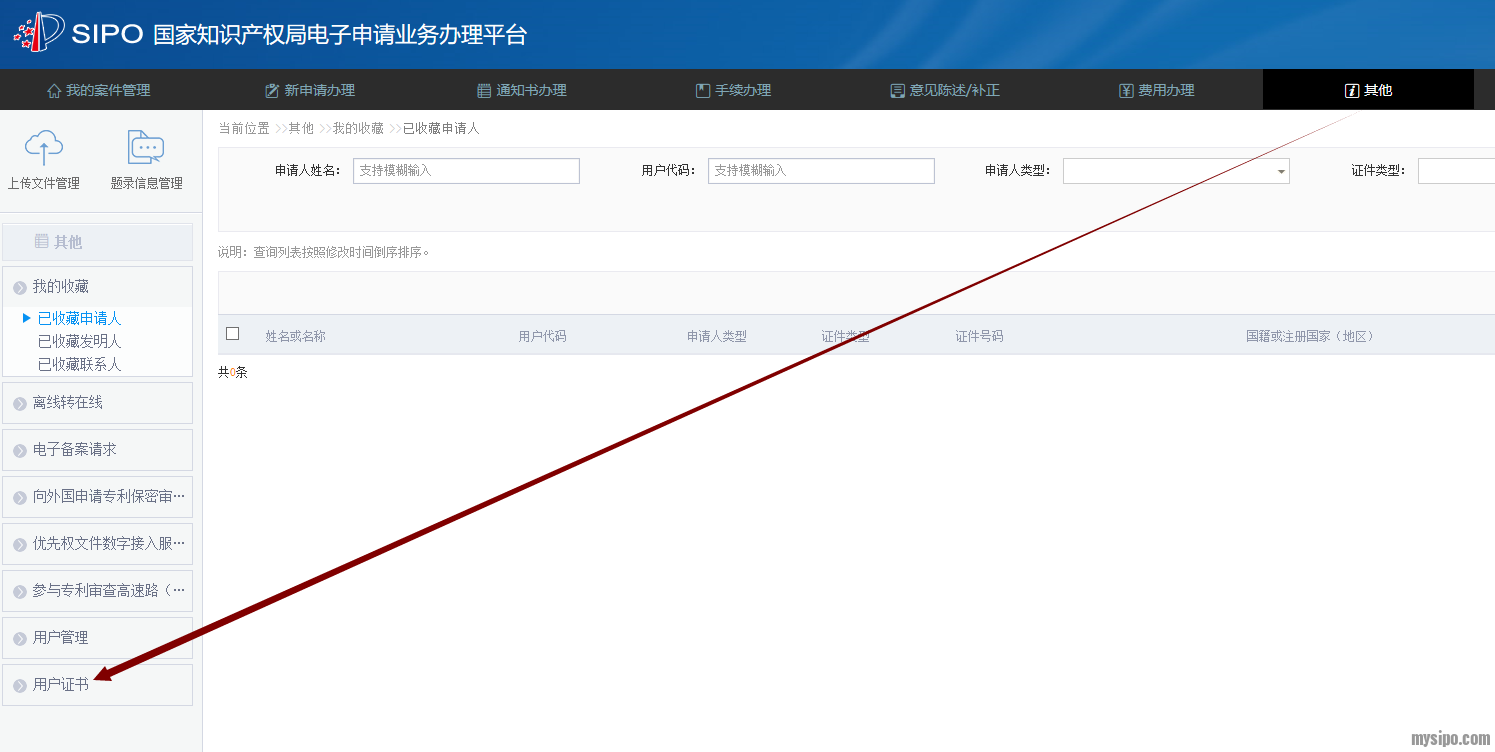The width and height of the screenshot is (1495, 752).
Task: Click the upload file management cloud icon
Action: tap(44, 148)
